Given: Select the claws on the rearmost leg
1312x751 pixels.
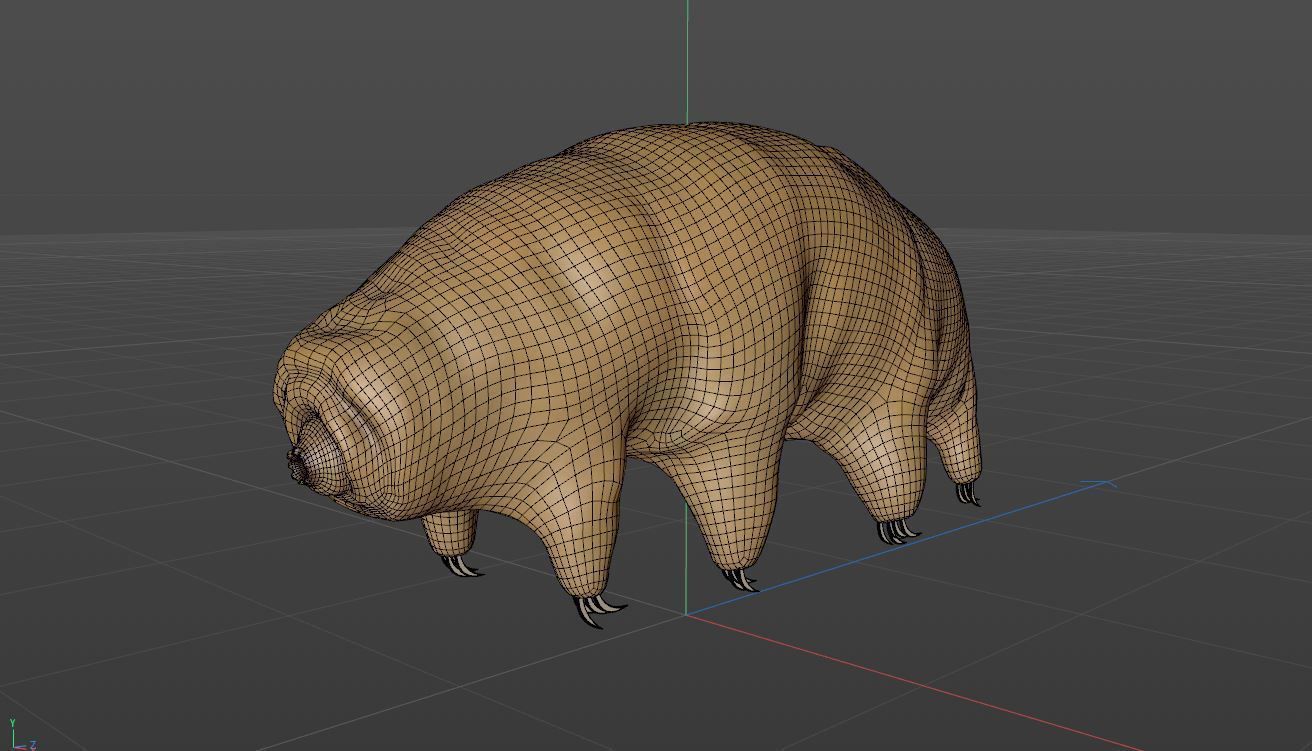Looking at the screenshot, I should click(x=968, y=493).
